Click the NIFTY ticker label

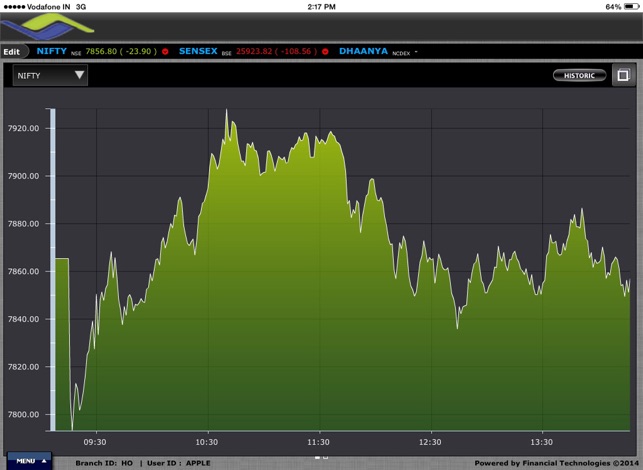coord(52,51)
